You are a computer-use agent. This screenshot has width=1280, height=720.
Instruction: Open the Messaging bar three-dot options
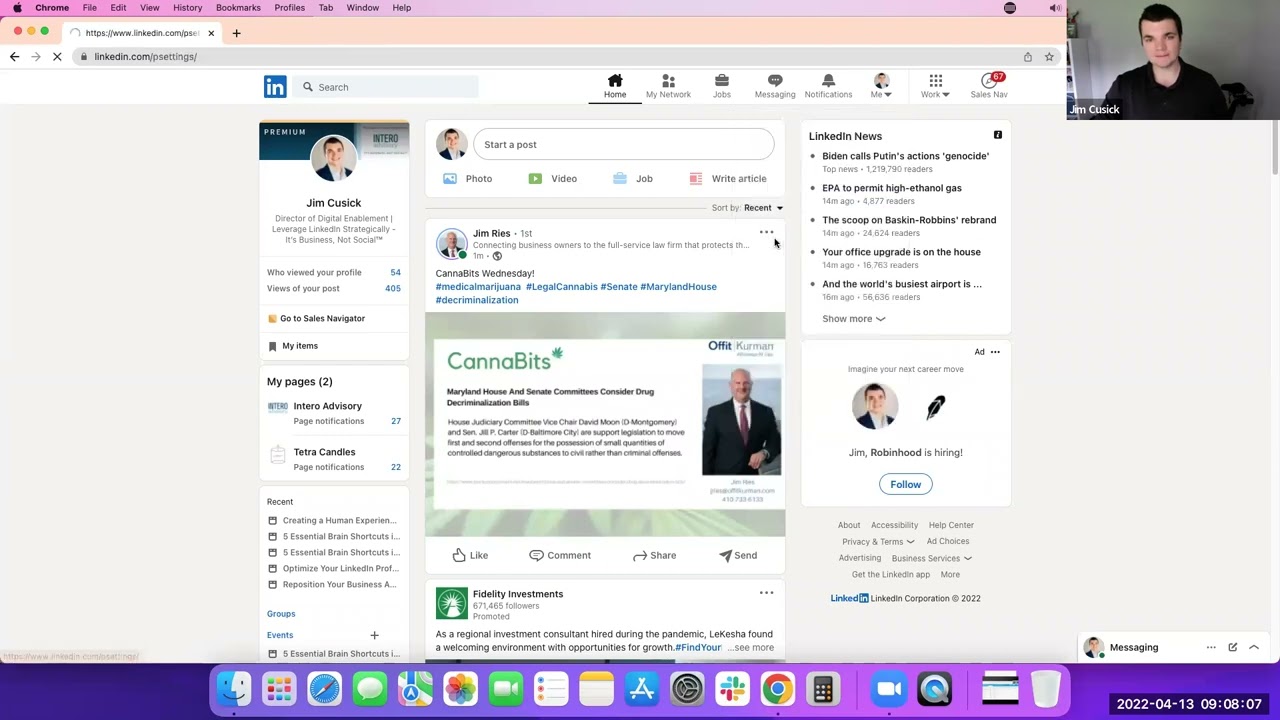click(1211, 647)
